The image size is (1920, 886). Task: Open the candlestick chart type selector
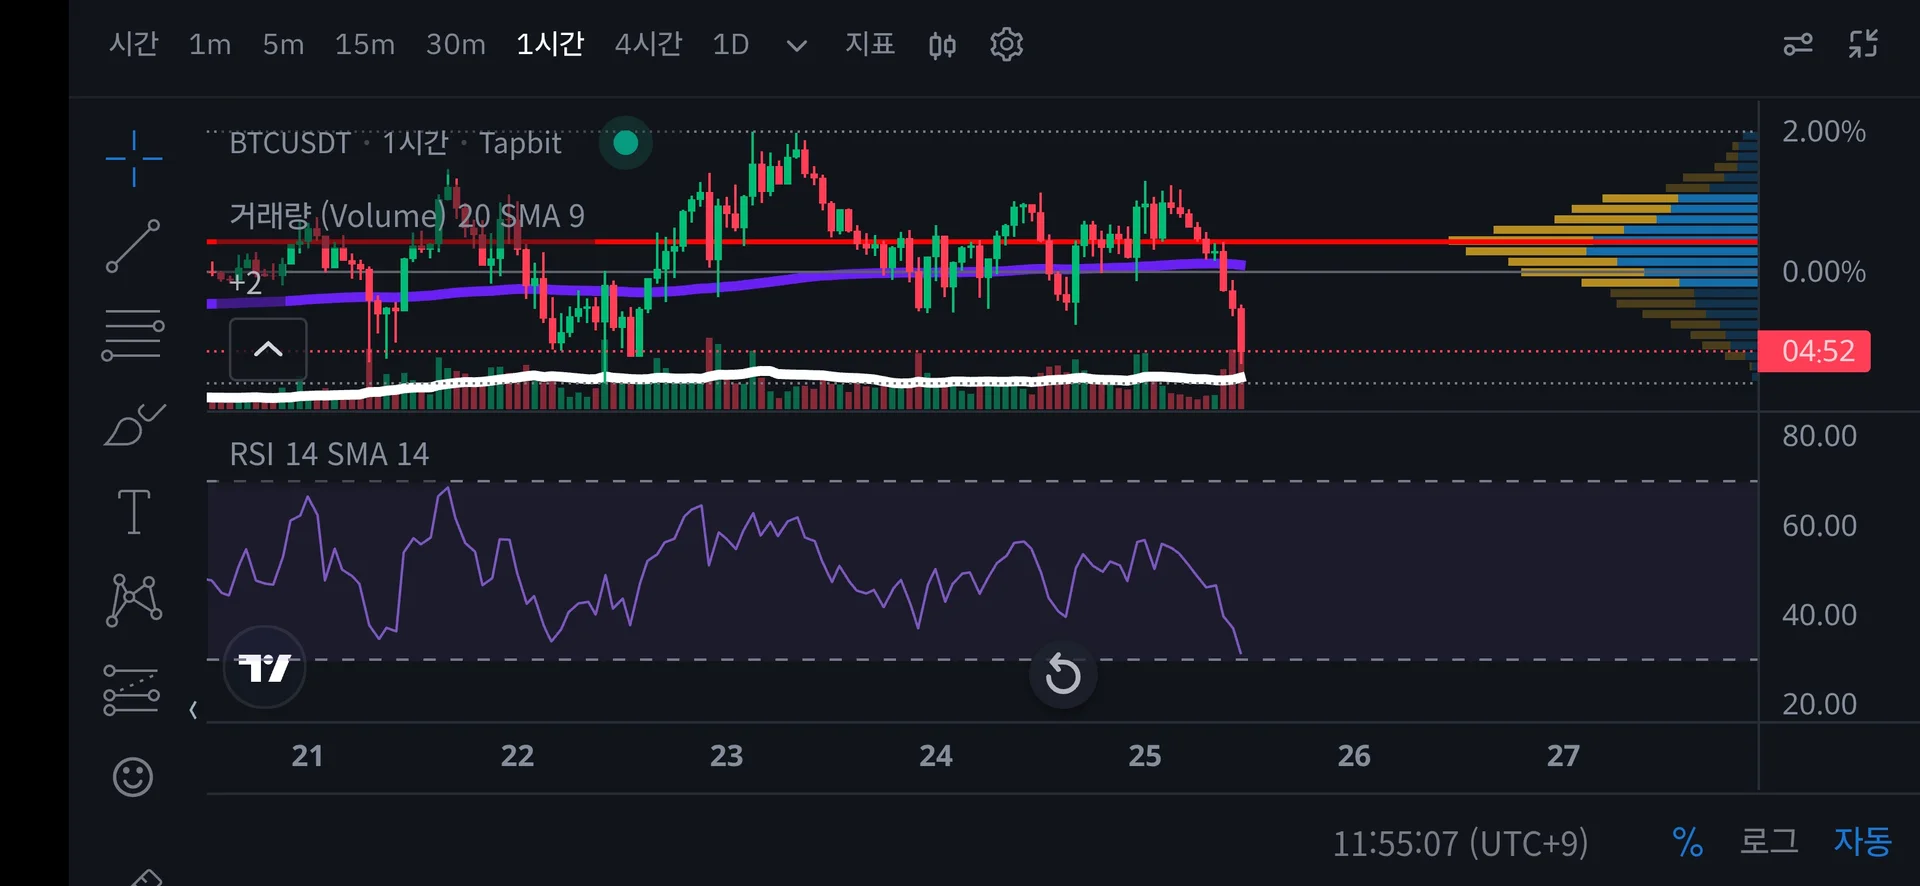942,45
